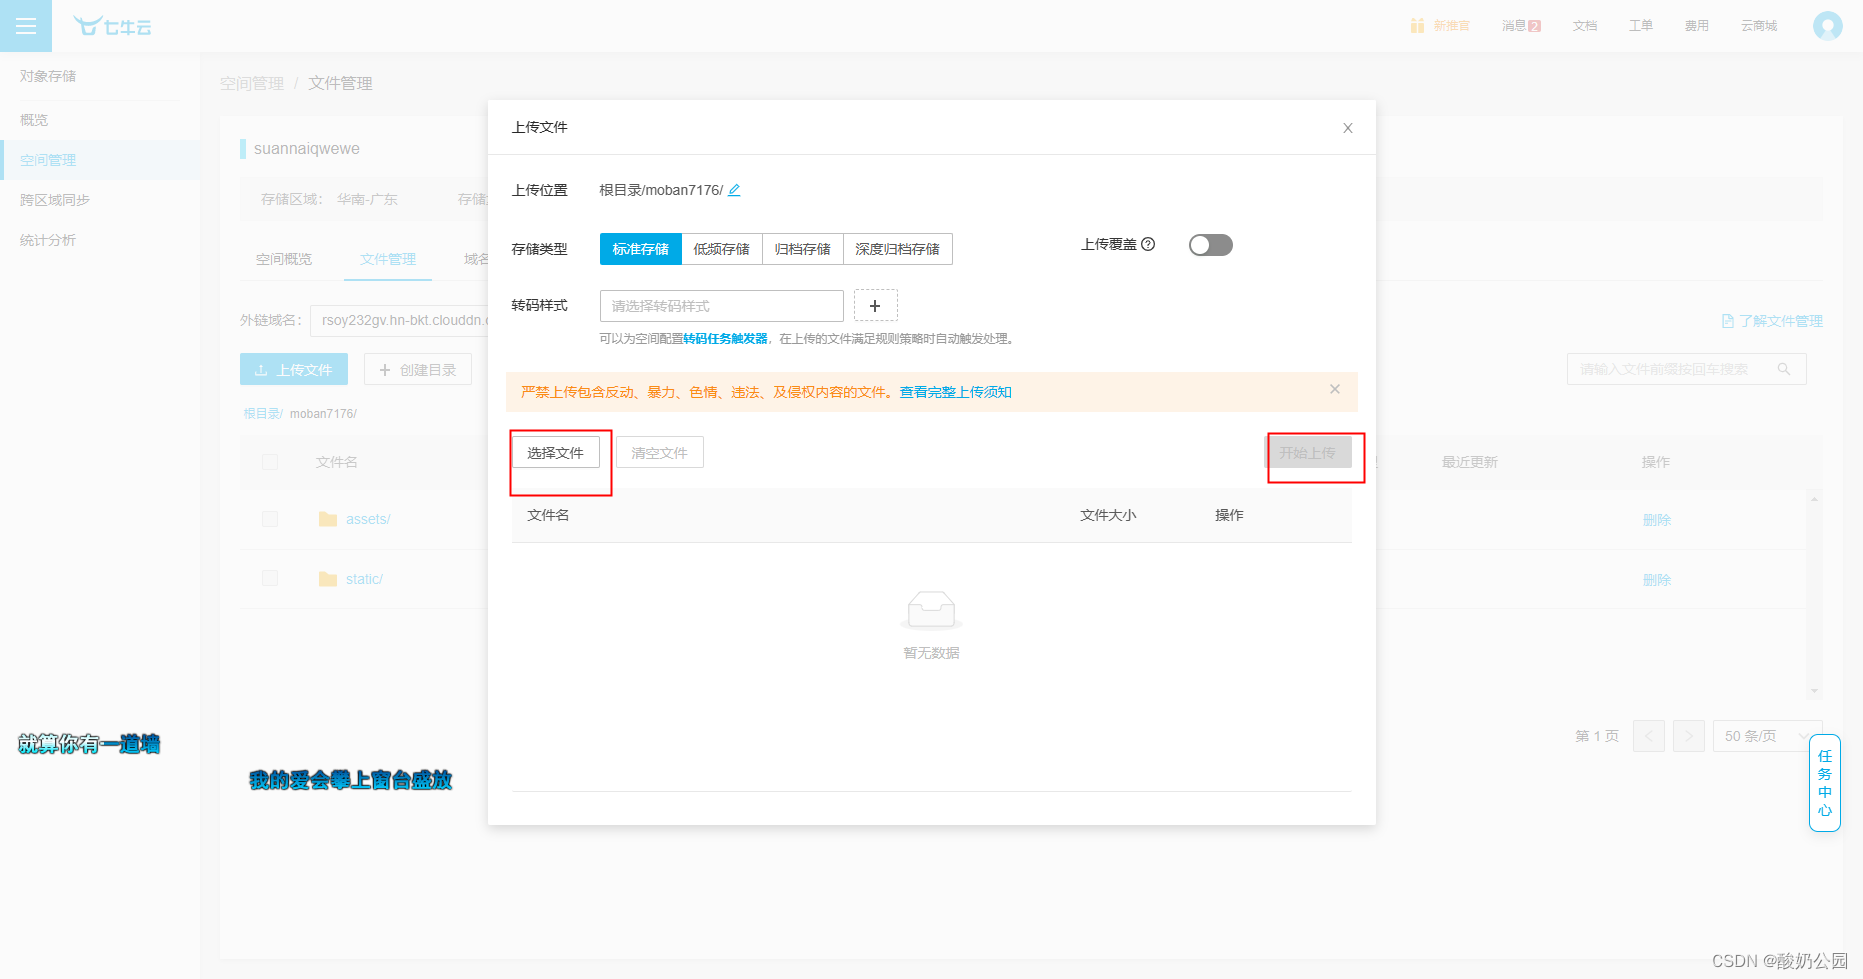Focus file prefix search input
This screenshot has height=979, width=1863.
pyautogui.click(x=1686, y=369)
